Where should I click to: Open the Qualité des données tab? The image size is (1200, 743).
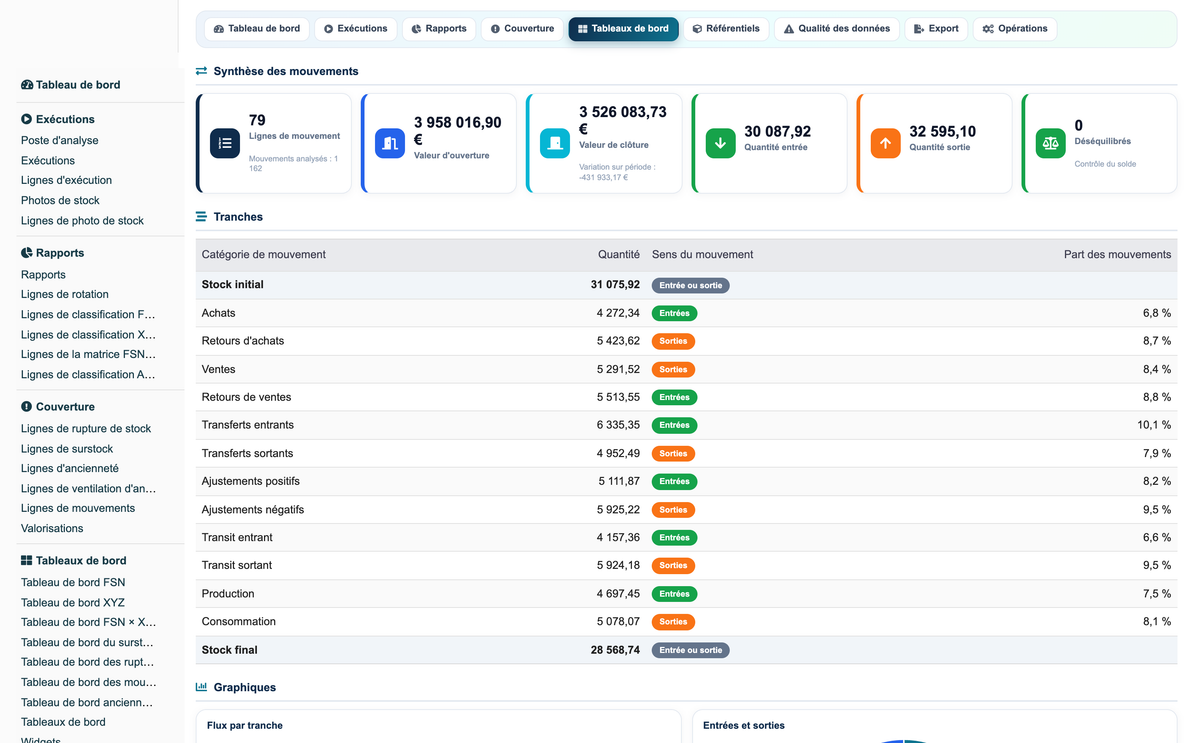(837, 29)
